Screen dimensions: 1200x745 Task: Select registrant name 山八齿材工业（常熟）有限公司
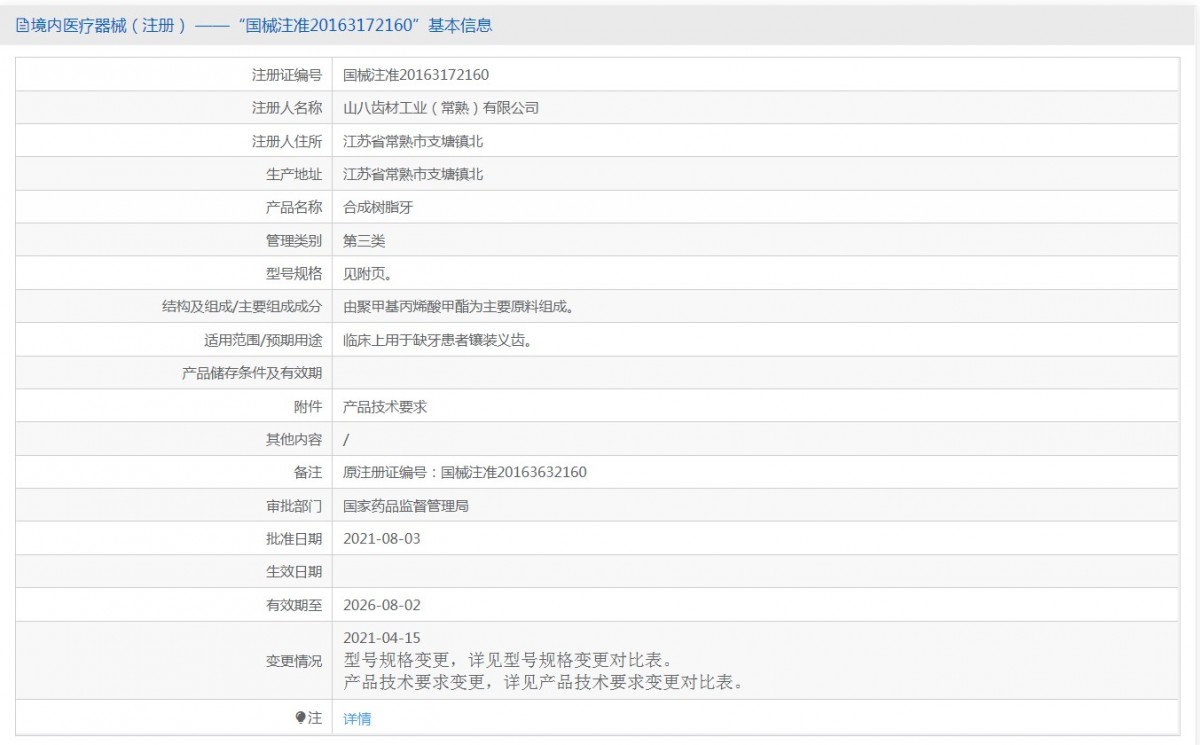[x=441, y=108]
